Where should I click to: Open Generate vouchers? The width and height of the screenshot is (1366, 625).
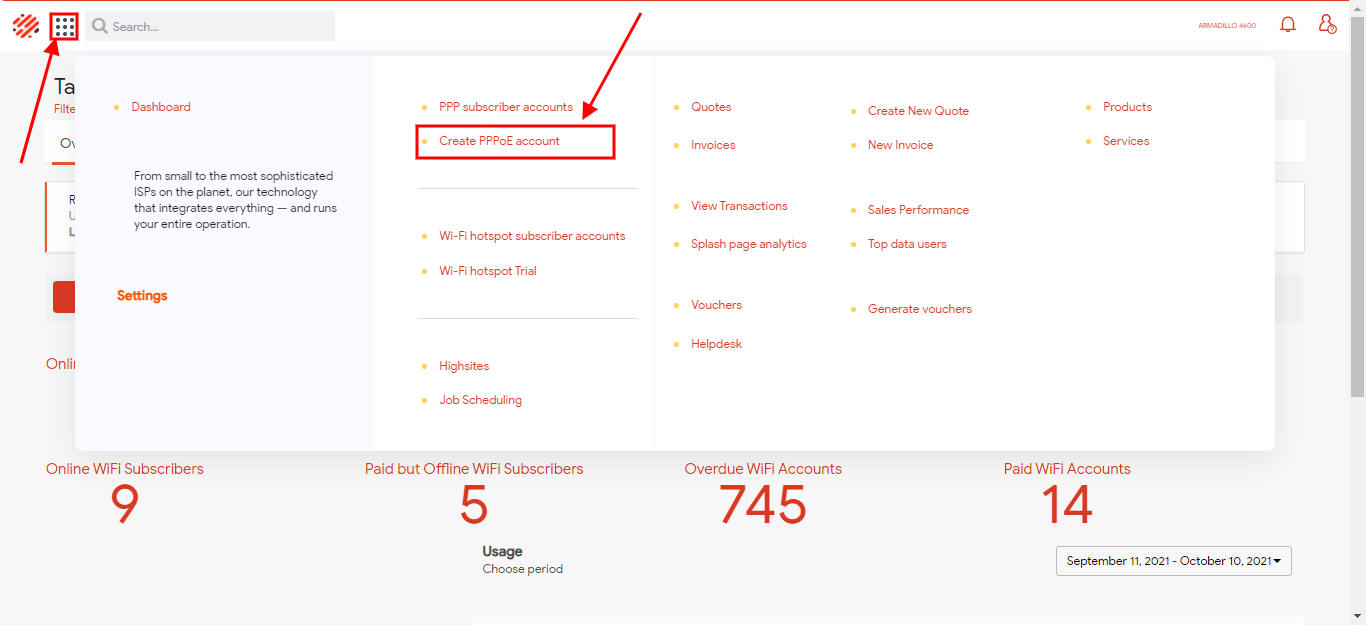(x=919, y=309)
